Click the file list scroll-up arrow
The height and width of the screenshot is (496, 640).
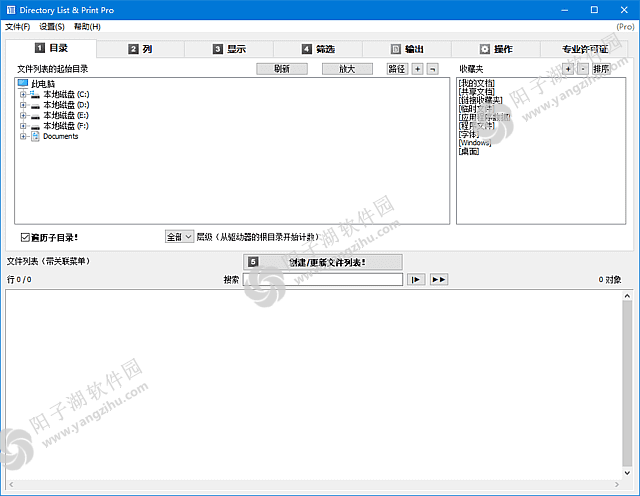(627, 296)
